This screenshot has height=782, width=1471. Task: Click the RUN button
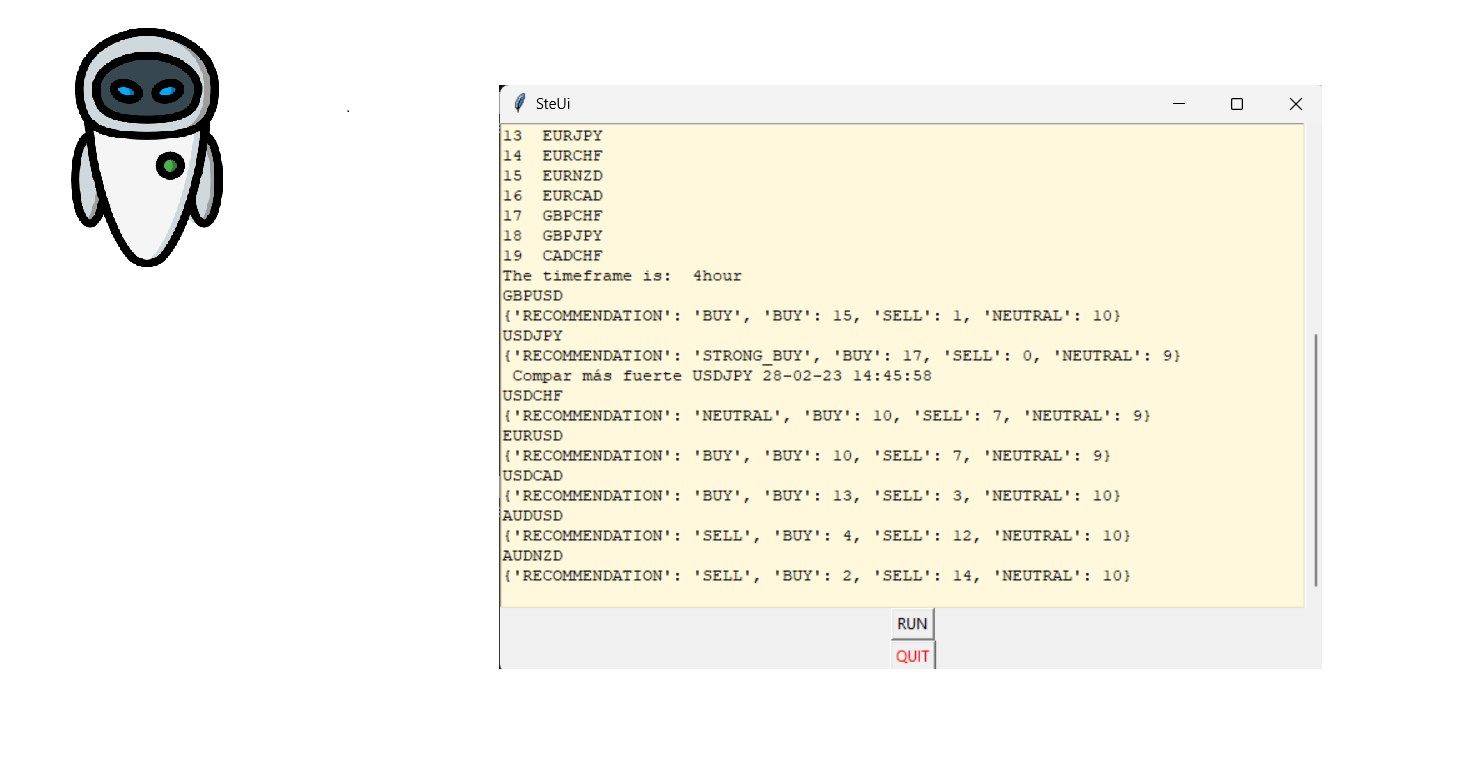click(912, 623)
